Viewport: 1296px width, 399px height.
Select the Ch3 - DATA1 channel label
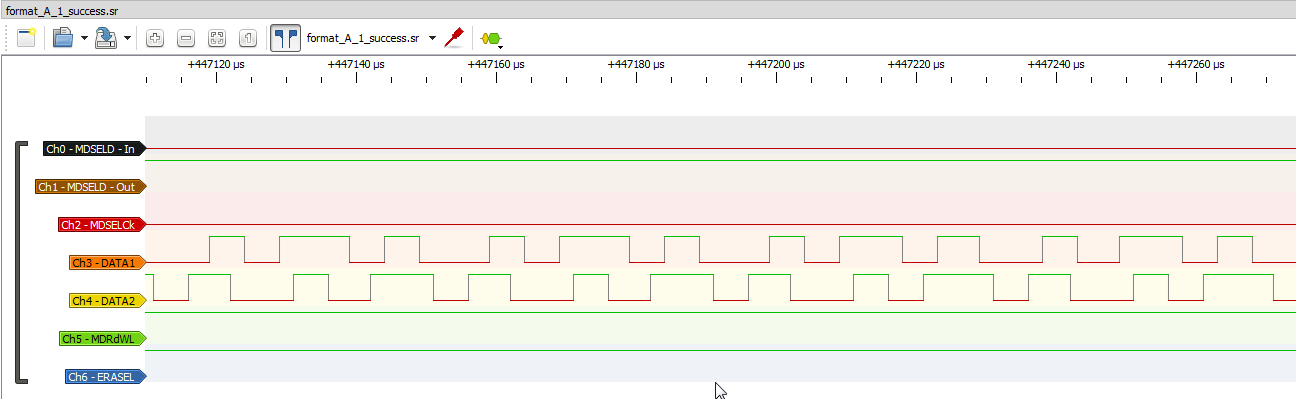pyautogui.click(x=107, y=263)
